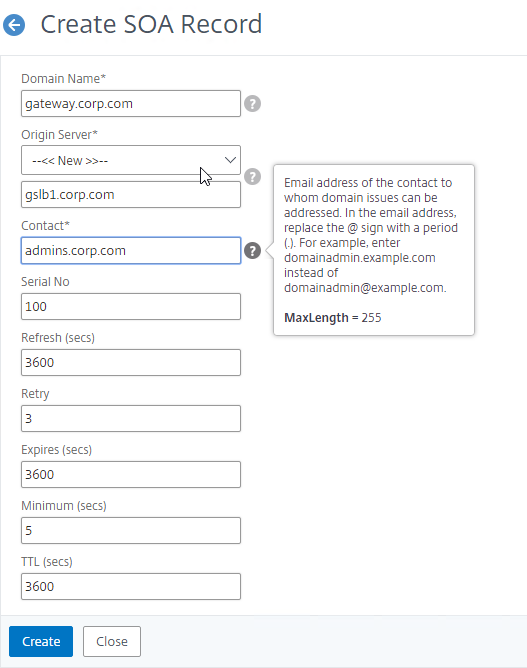Click the gslb1.corp.com origin server field
Image resolution: width=527 pixels, height=668 pixels.
coord(131,195)
